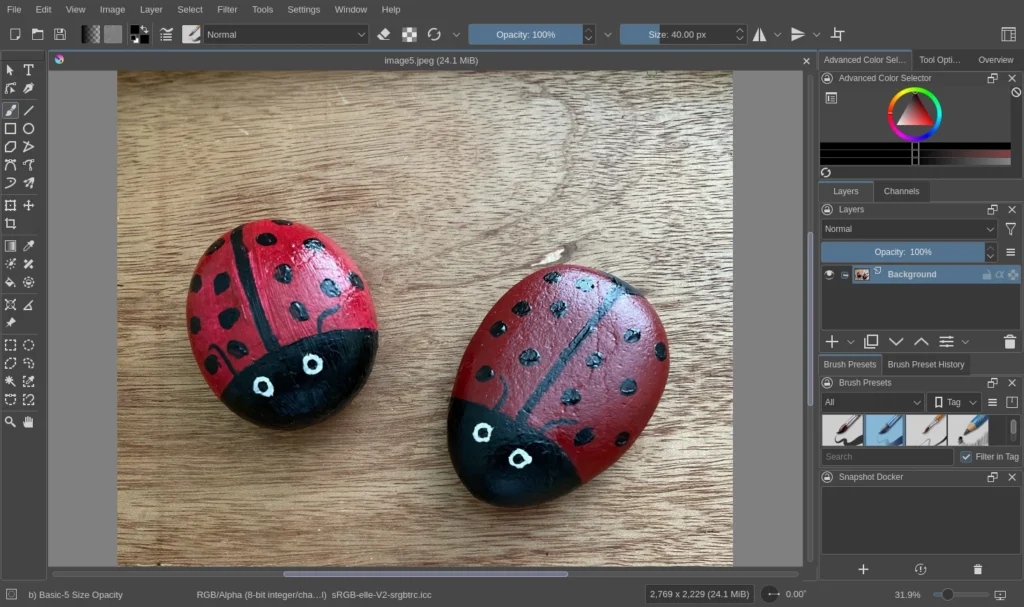Open the Layer menu
This screenshot has width=1024, height=607.
[151, 9]
